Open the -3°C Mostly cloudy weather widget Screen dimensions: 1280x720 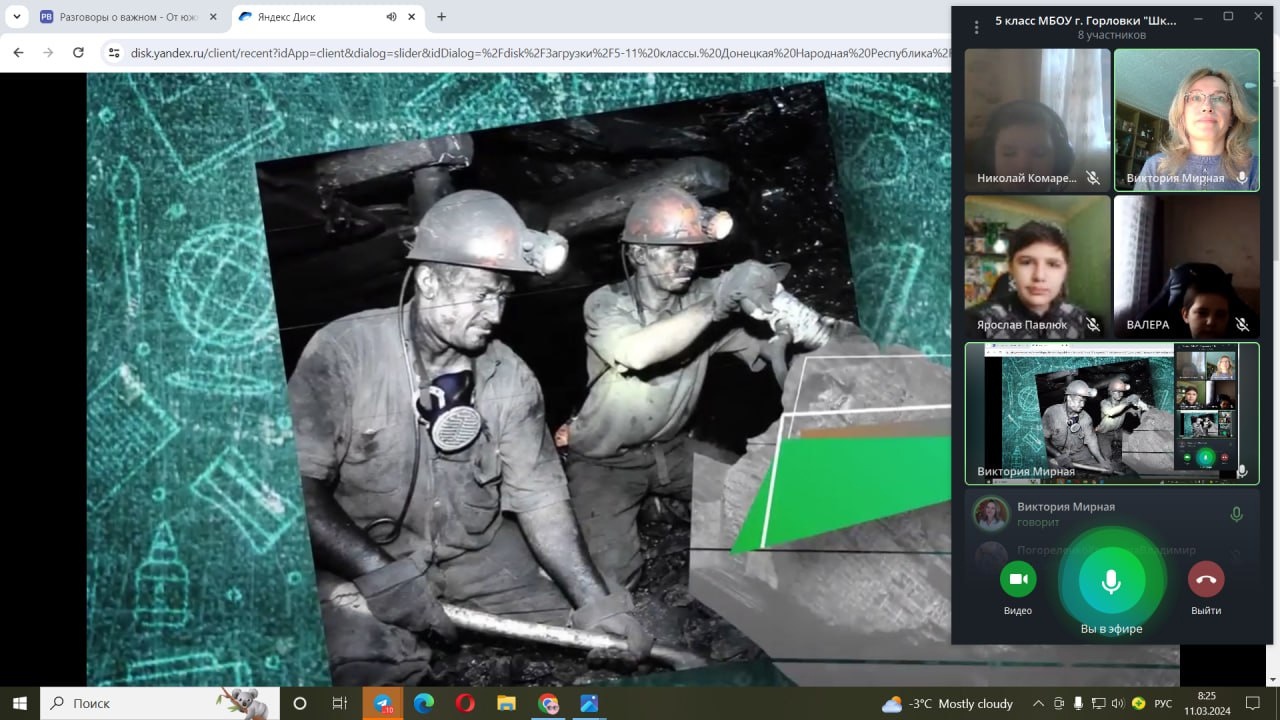point(947,703)
